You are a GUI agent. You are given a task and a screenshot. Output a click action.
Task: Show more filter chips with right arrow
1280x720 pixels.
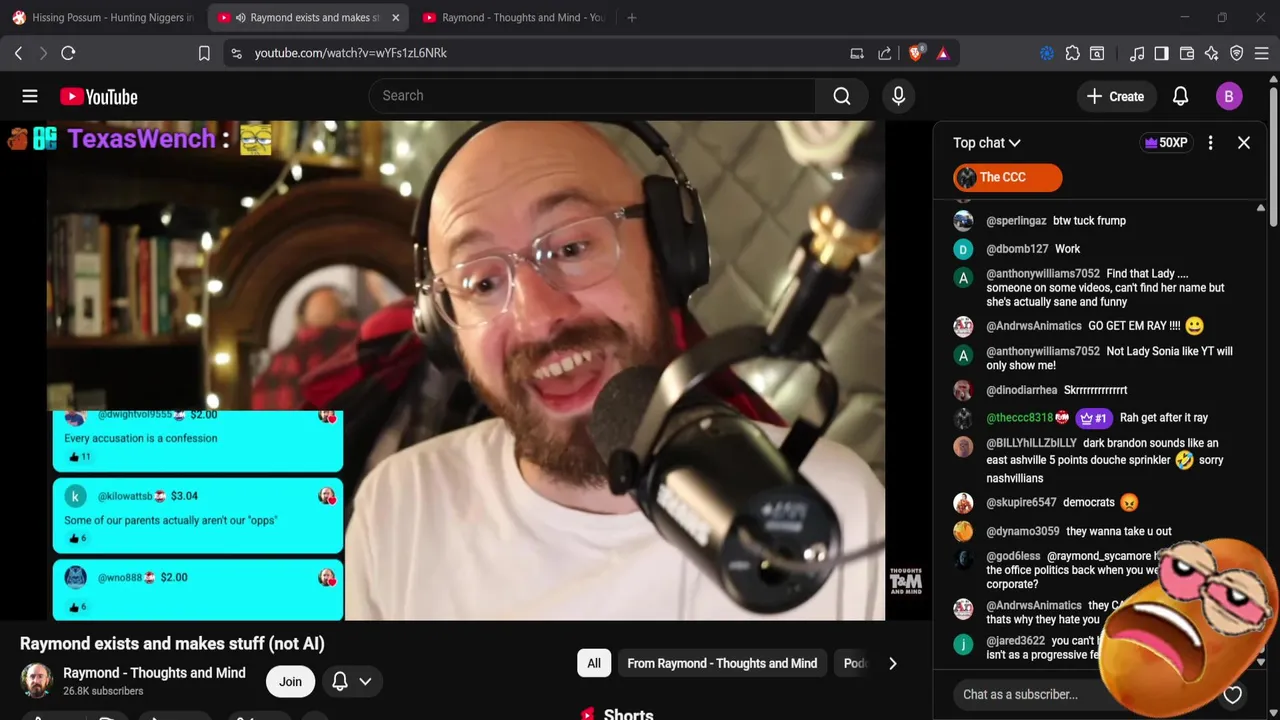tap(892, 663)
